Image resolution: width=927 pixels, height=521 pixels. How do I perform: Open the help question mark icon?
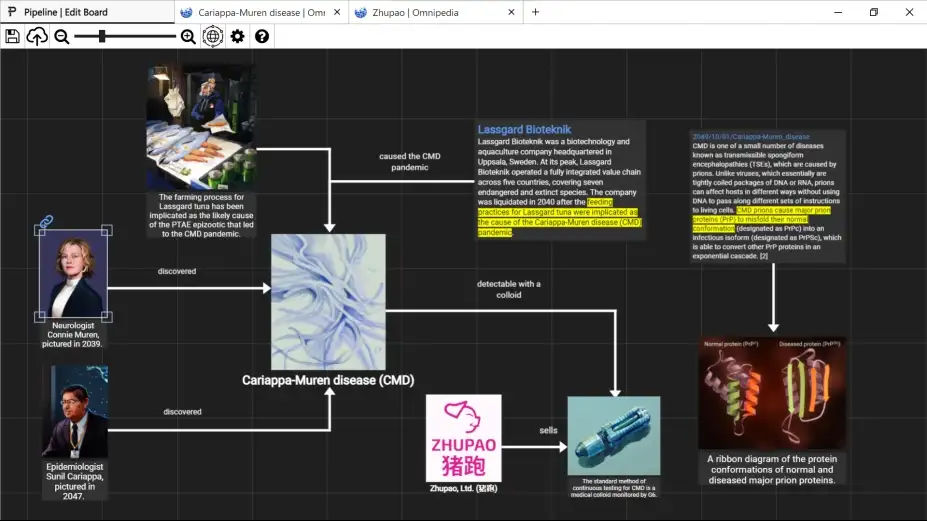point(262,37)
